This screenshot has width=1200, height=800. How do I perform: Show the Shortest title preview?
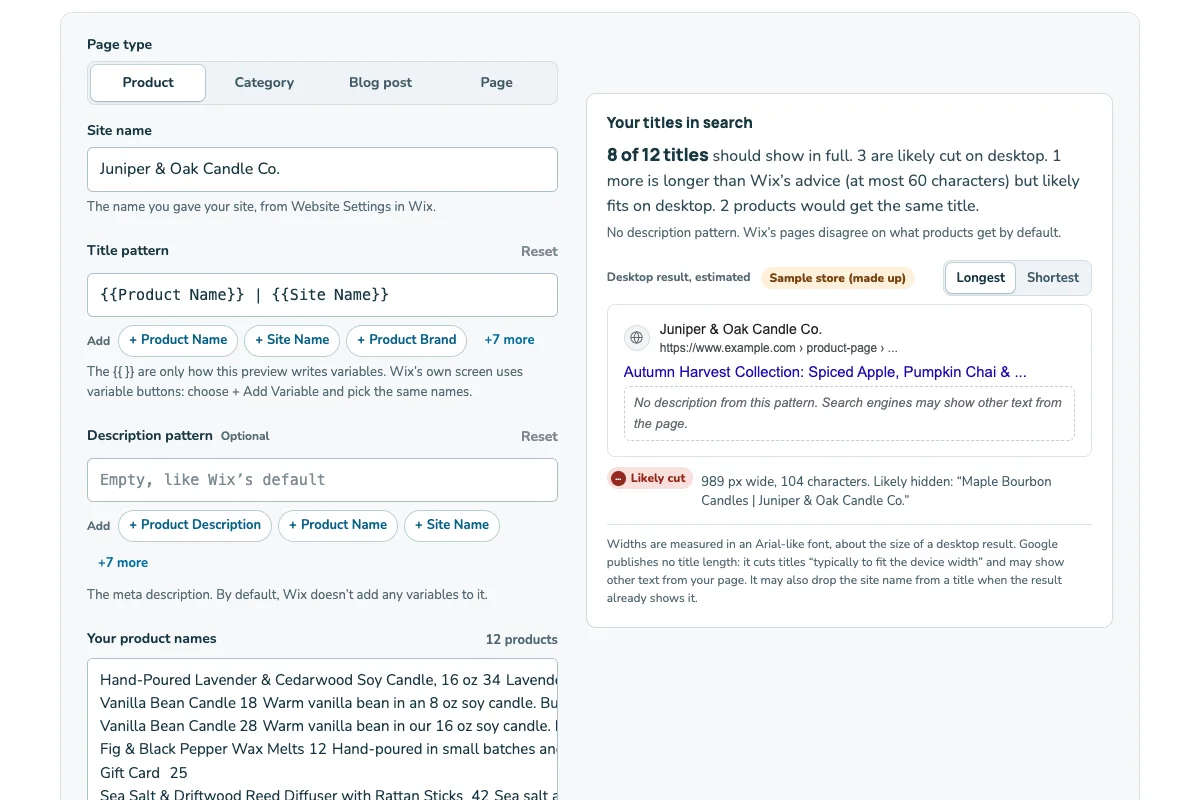[1053, 278]
